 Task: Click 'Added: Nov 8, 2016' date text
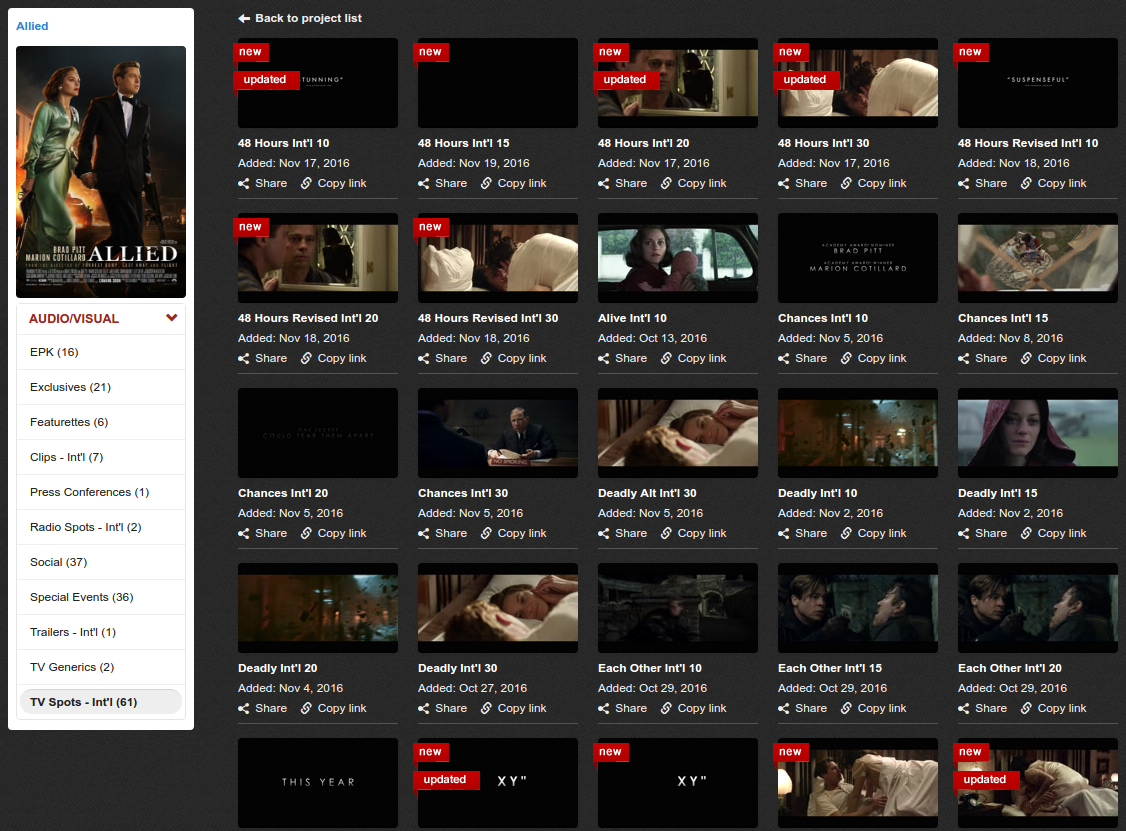click(1010, 338)
